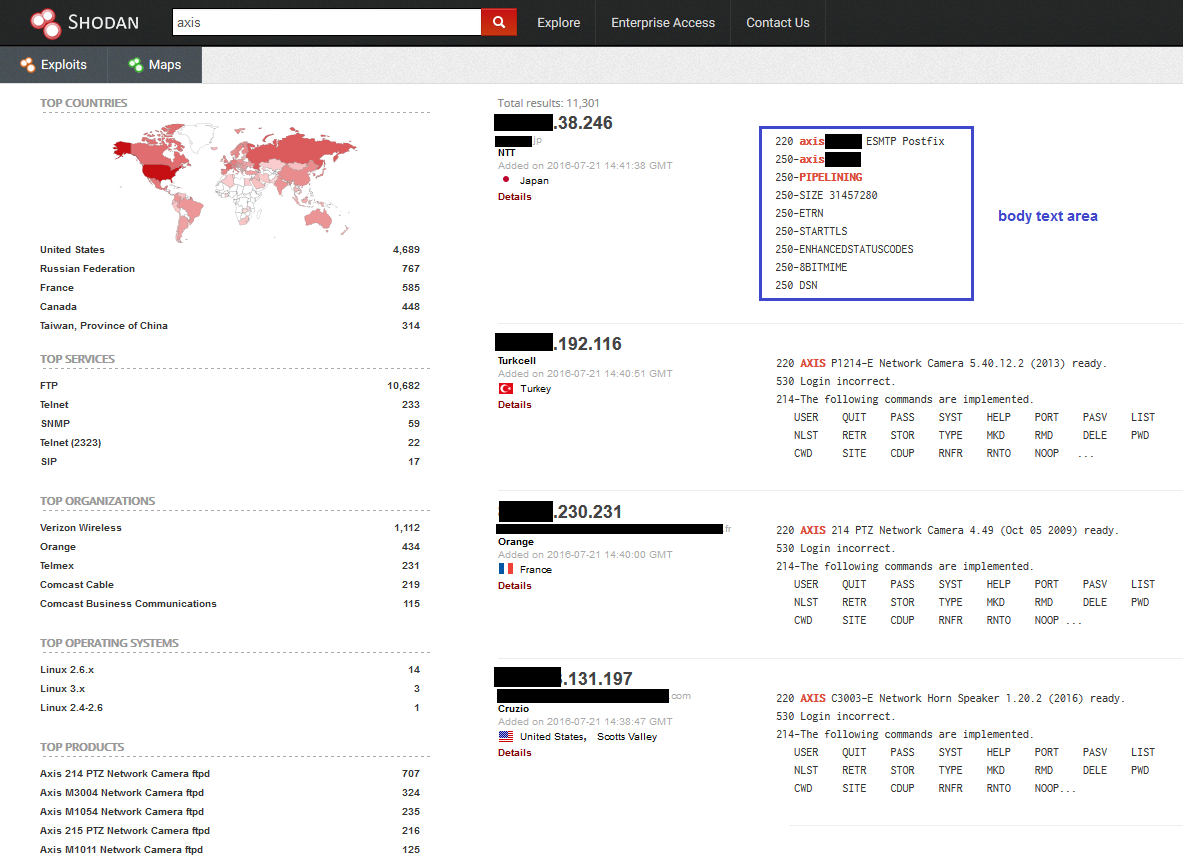
Task: Click the Japan flag dot icon
Action: tap(505, 180)
